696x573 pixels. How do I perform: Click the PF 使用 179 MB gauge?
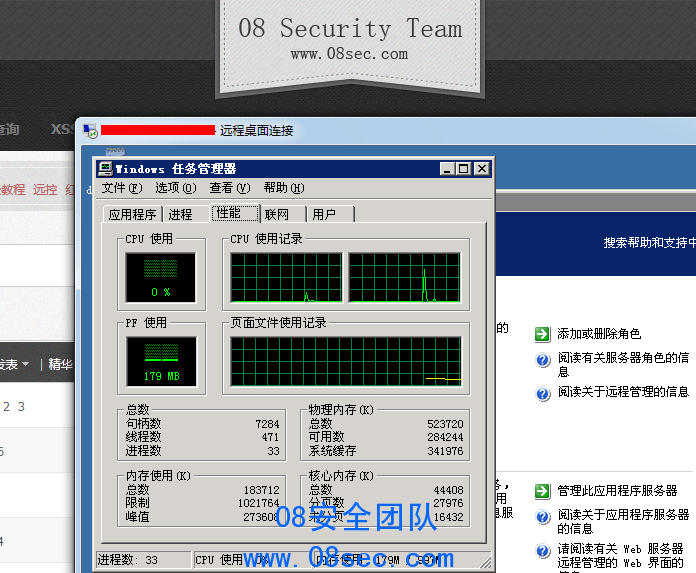tap(162, 361)
